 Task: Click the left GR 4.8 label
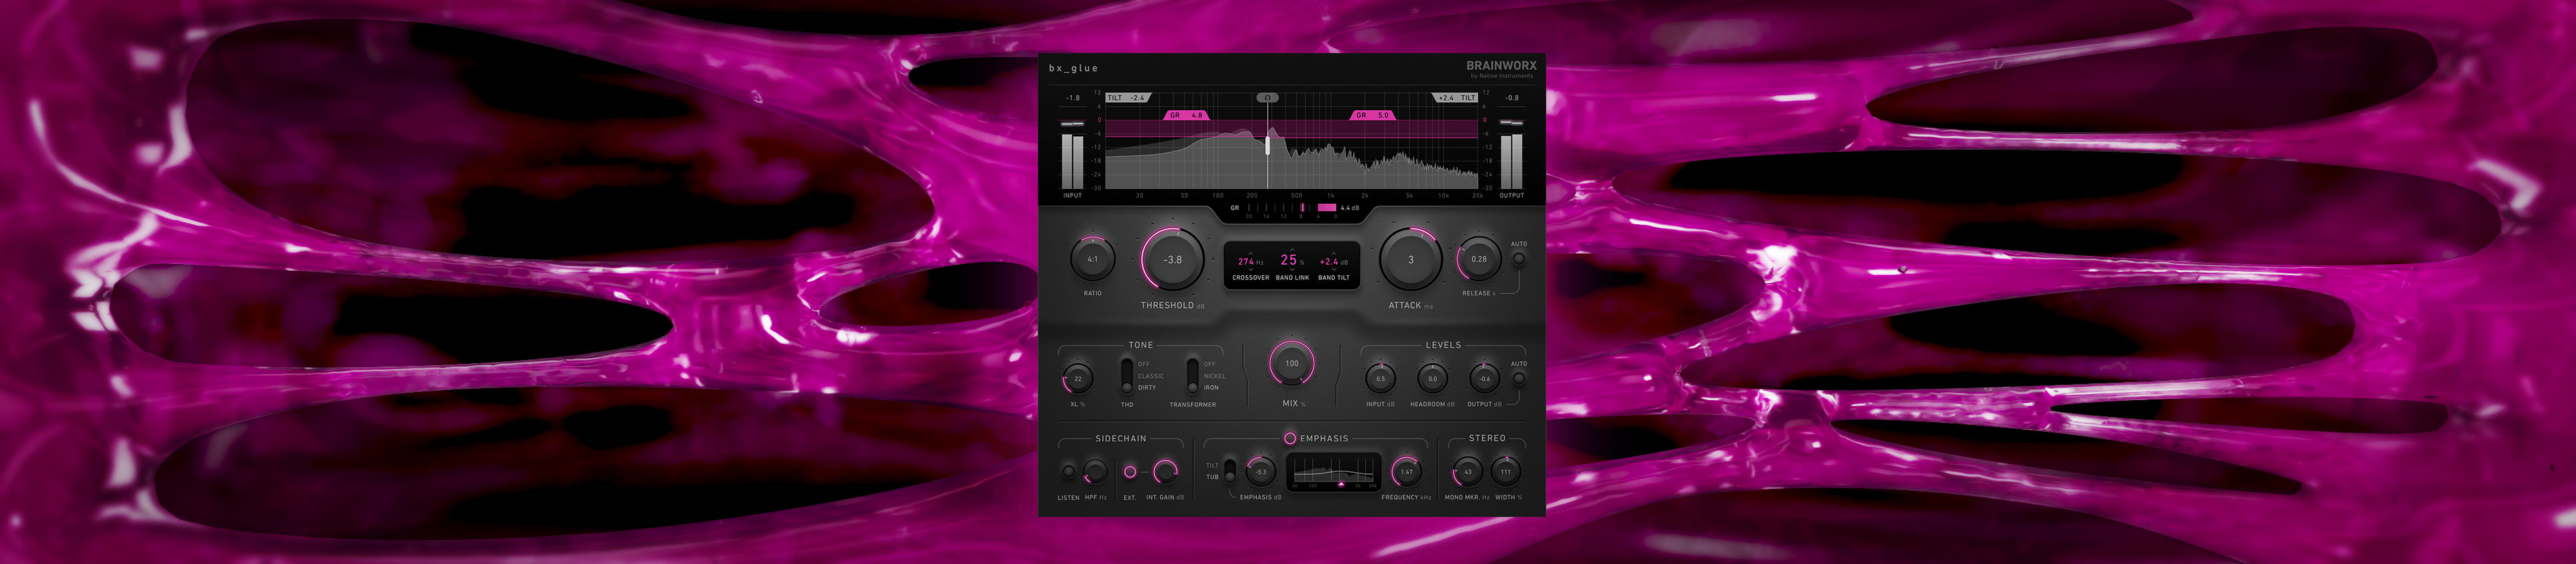tap(1186, 115)
